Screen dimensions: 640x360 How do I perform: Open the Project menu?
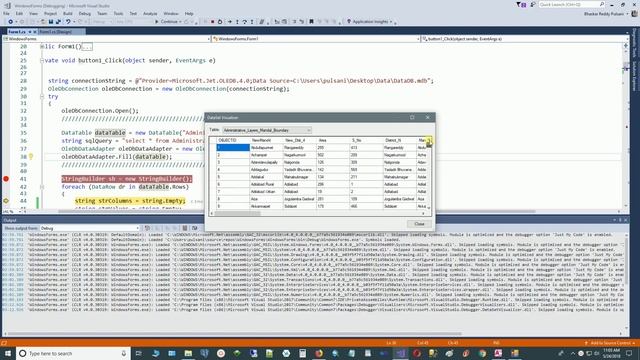(x=51, y=13)
